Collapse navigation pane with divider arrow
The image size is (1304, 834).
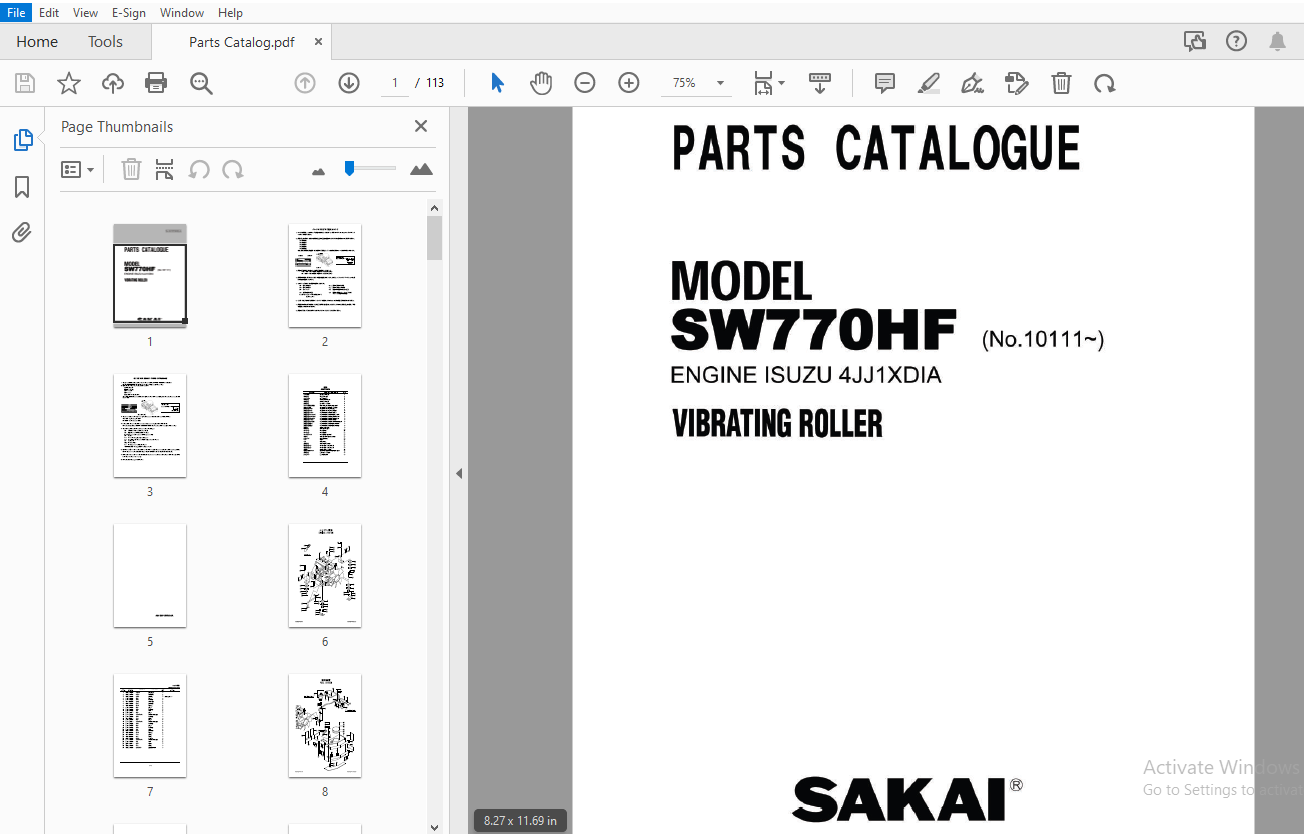459,473
